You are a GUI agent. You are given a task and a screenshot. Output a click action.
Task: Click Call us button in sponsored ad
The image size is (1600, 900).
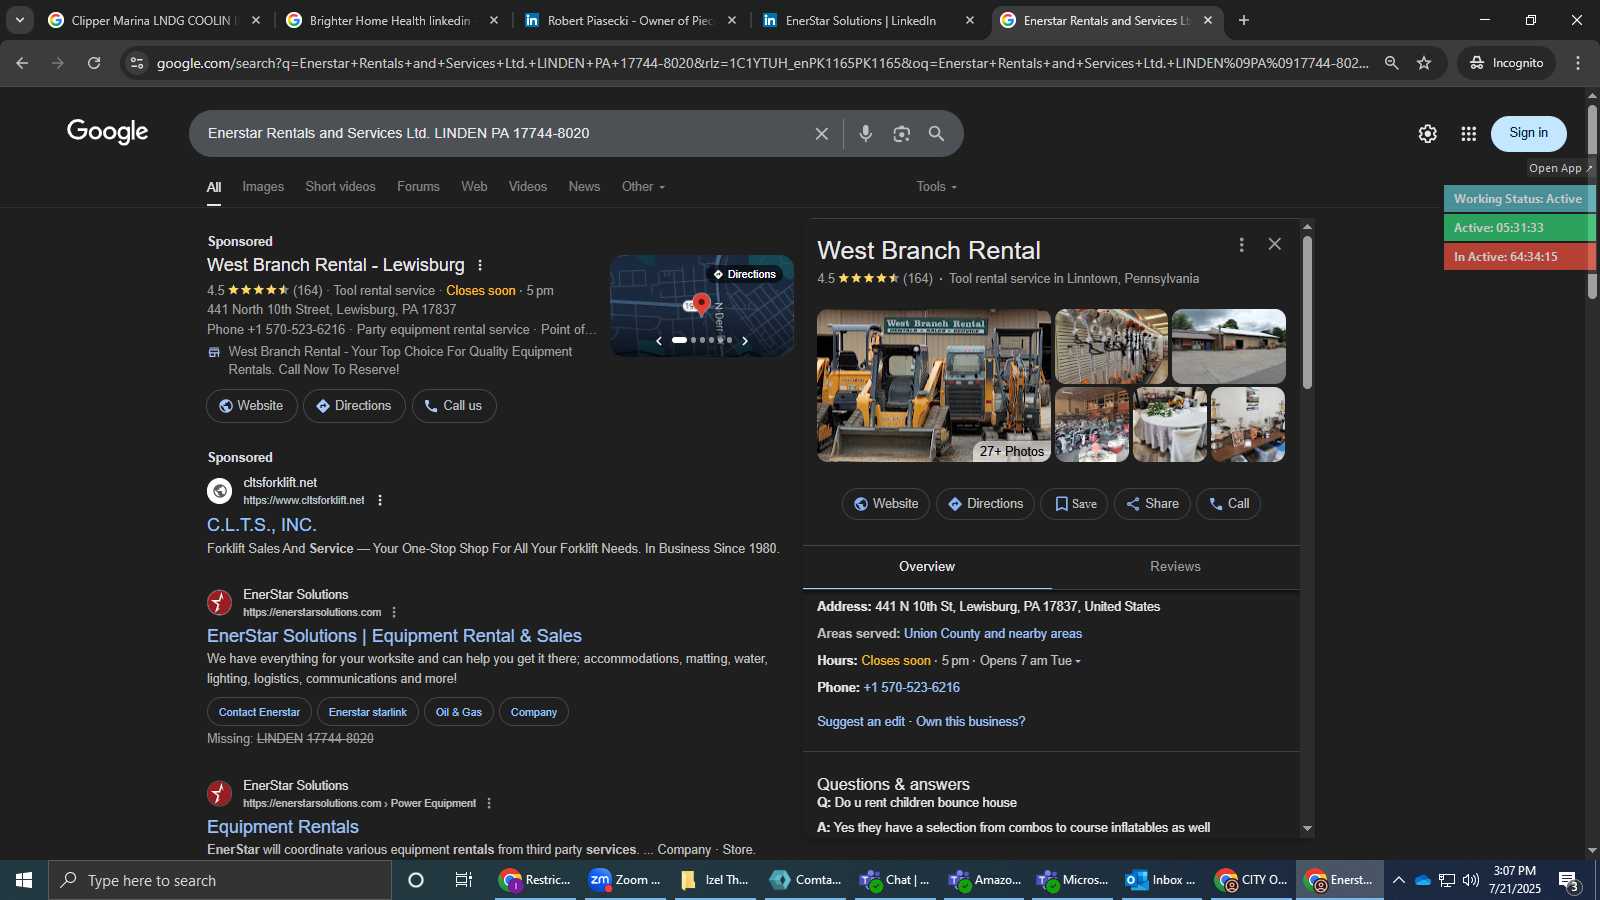[x=454, y=406]
